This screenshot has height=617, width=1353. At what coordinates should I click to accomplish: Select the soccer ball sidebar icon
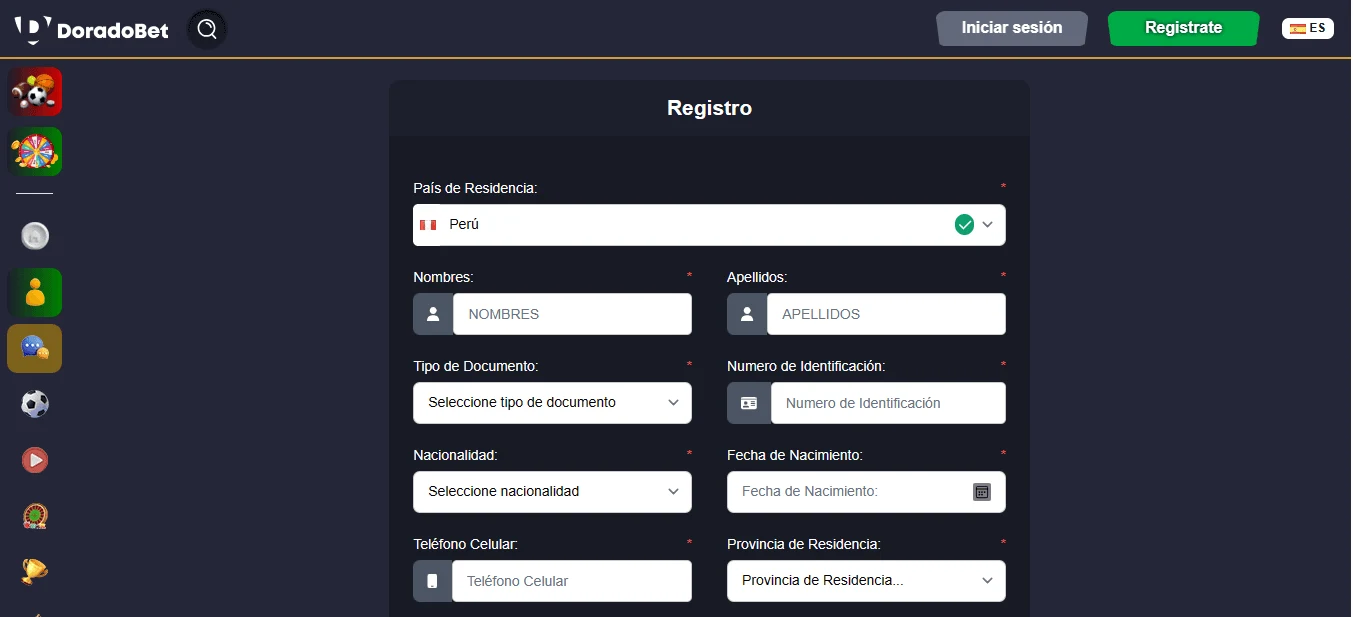coord(35,404)
